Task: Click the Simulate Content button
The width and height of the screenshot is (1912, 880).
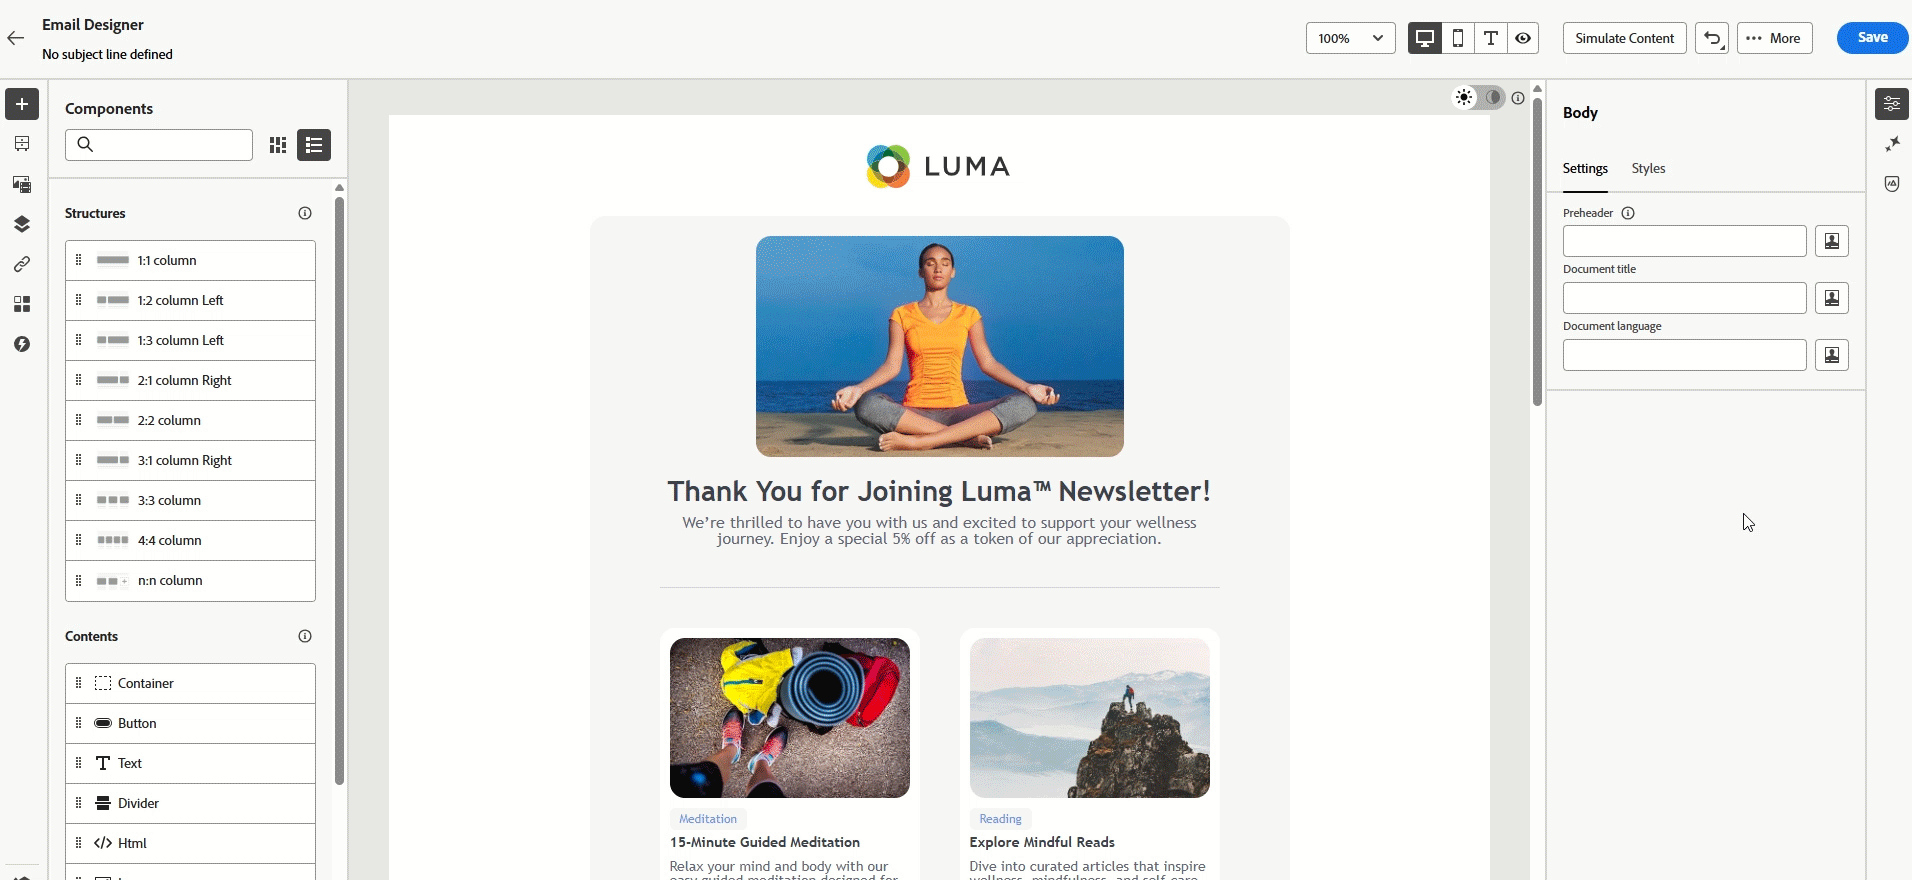Action: [1624, 38]
